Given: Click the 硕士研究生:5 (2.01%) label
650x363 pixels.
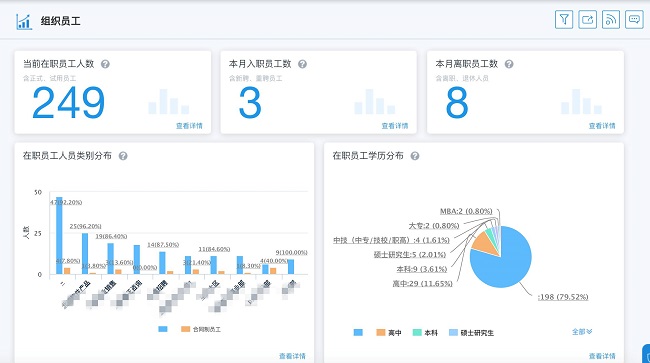Looking at the screenshot, I should (x=410, y=254).
